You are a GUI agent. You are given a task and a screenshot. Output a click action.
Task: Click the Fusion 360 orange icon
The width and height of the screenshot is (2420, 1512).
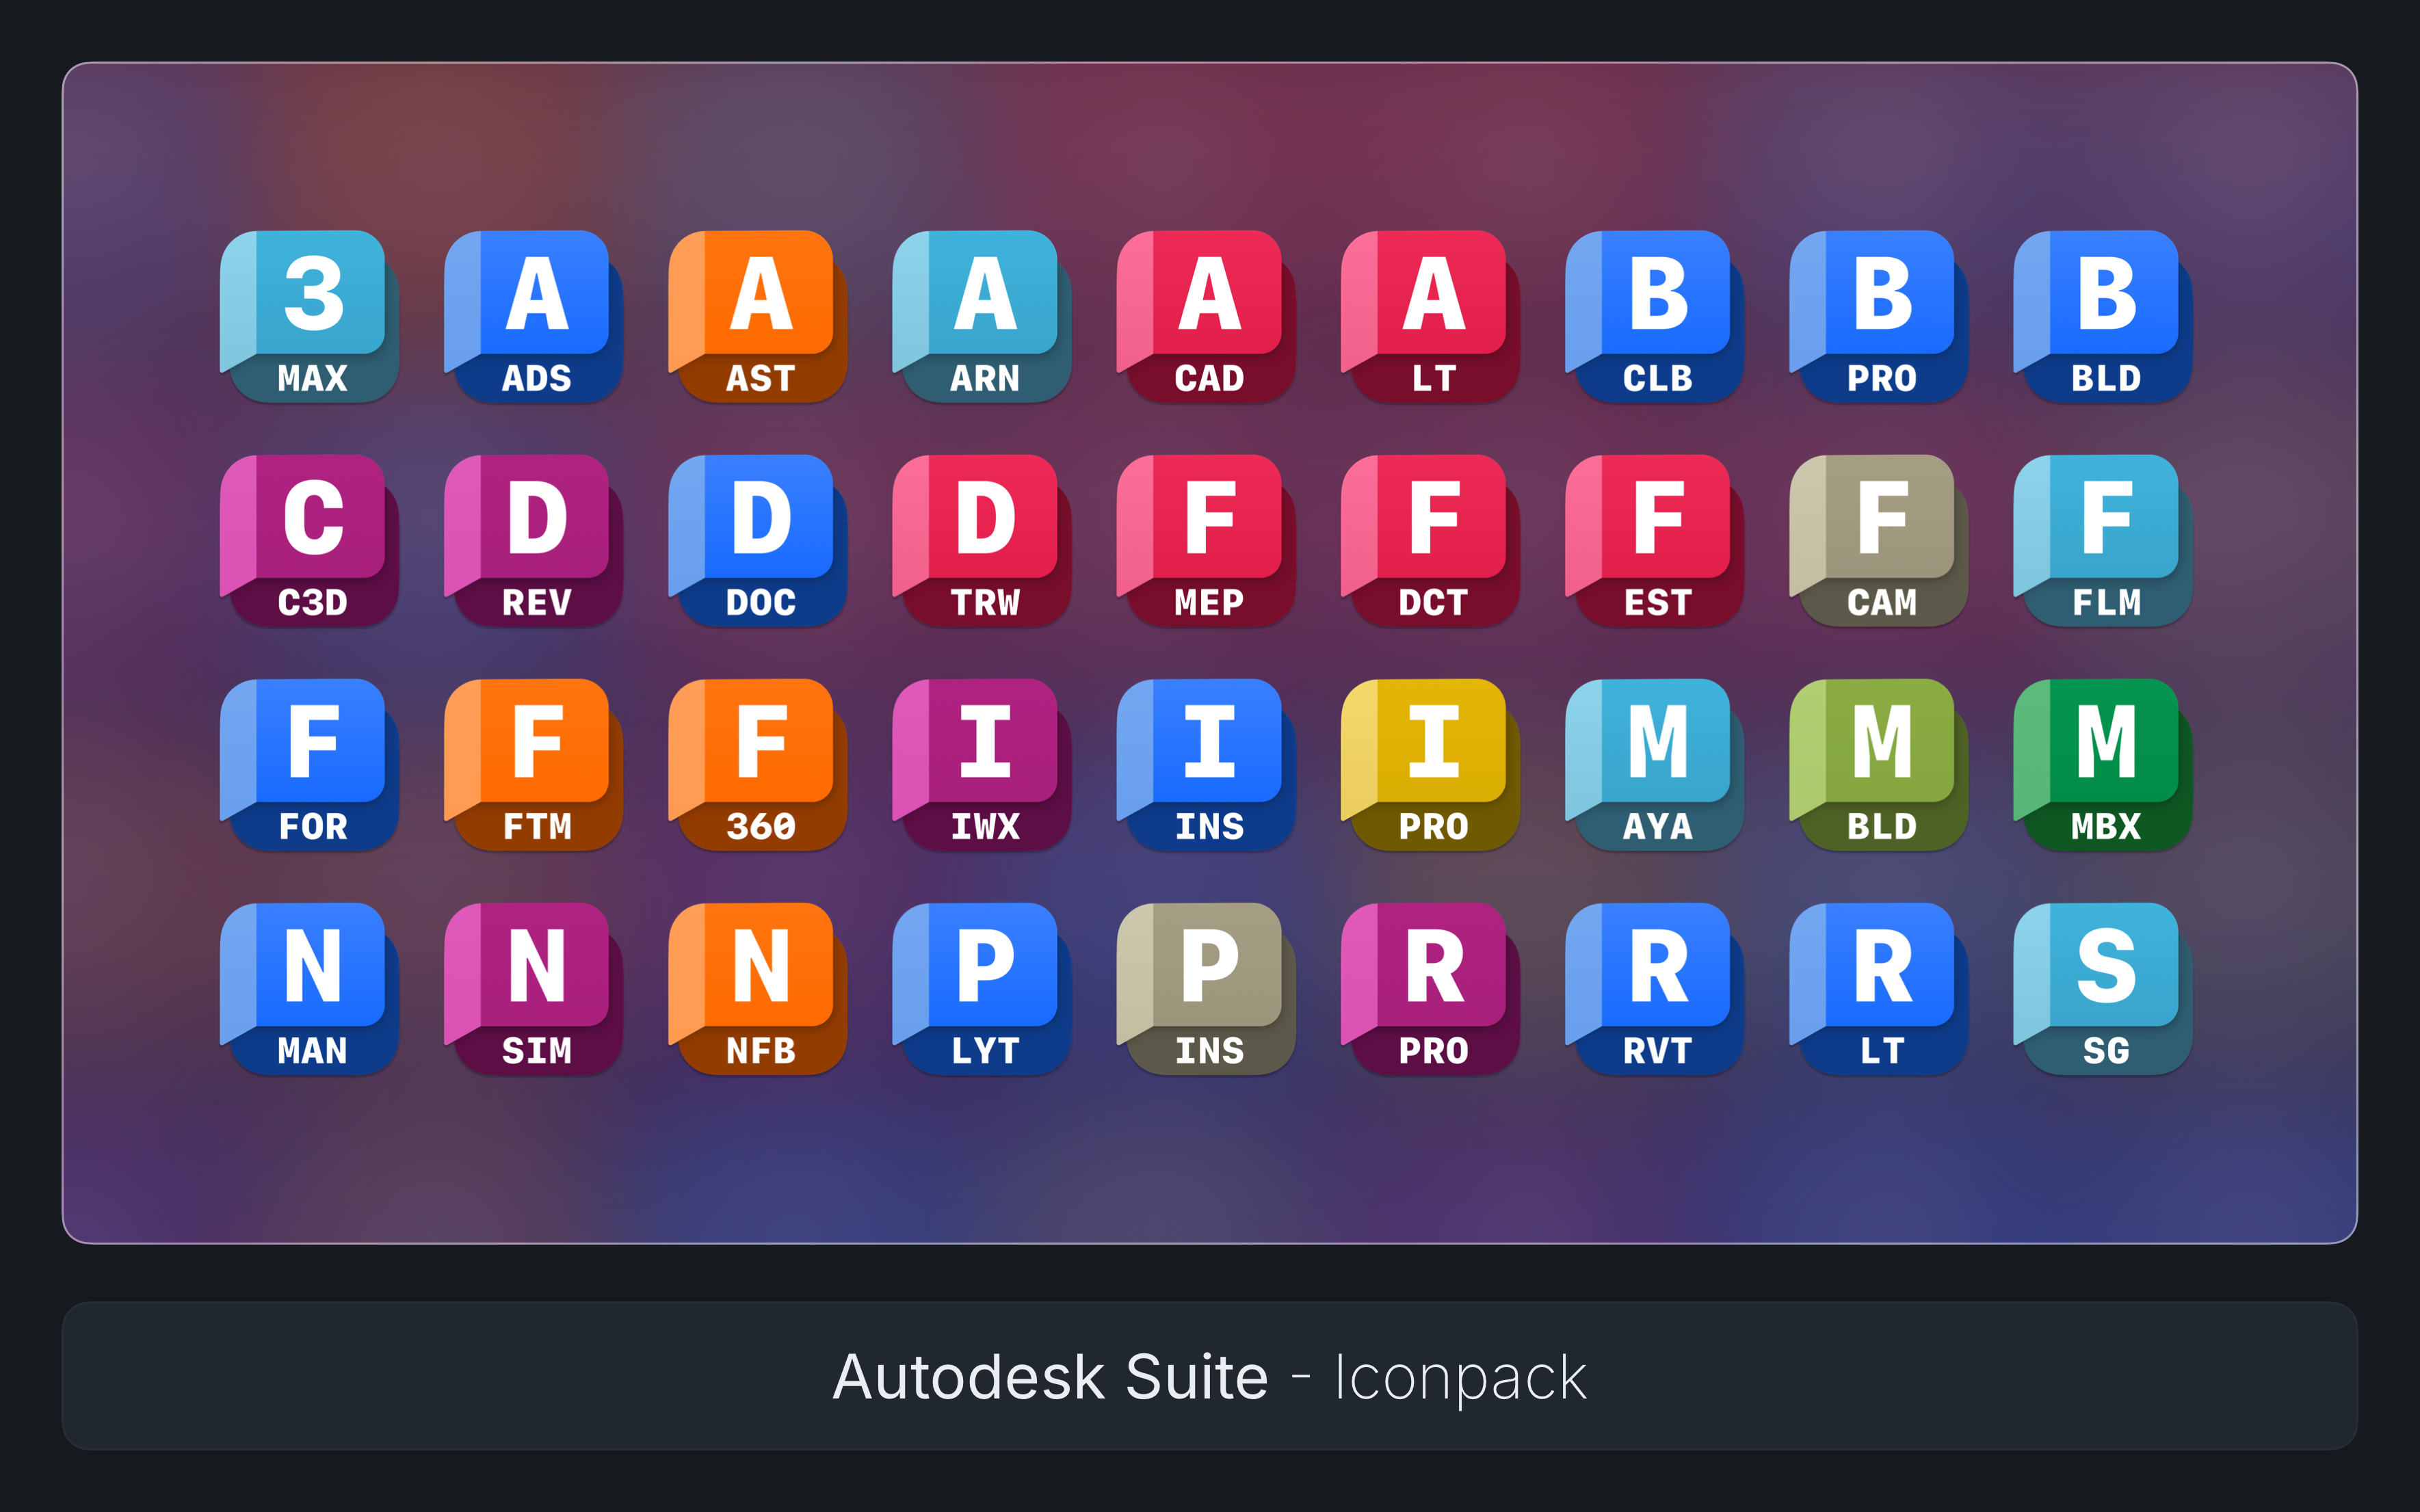(x=757, y=764)
